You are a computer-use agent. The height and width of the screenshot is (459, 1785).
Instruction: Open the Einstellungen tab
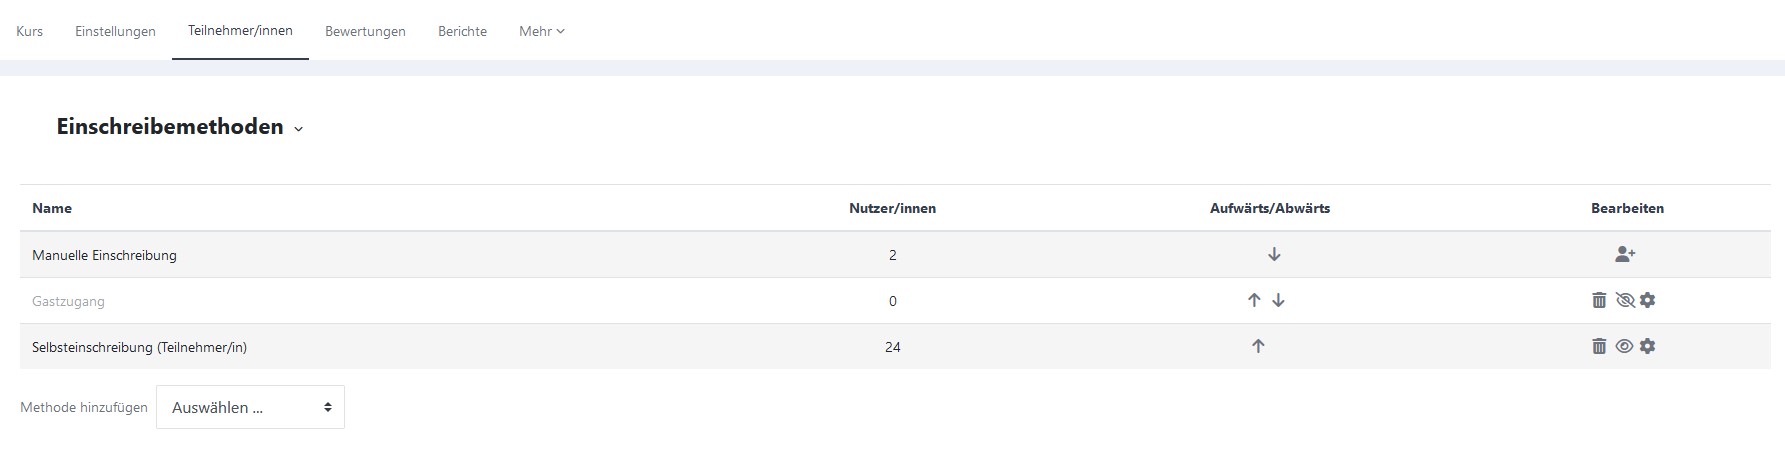coord(115,31)
